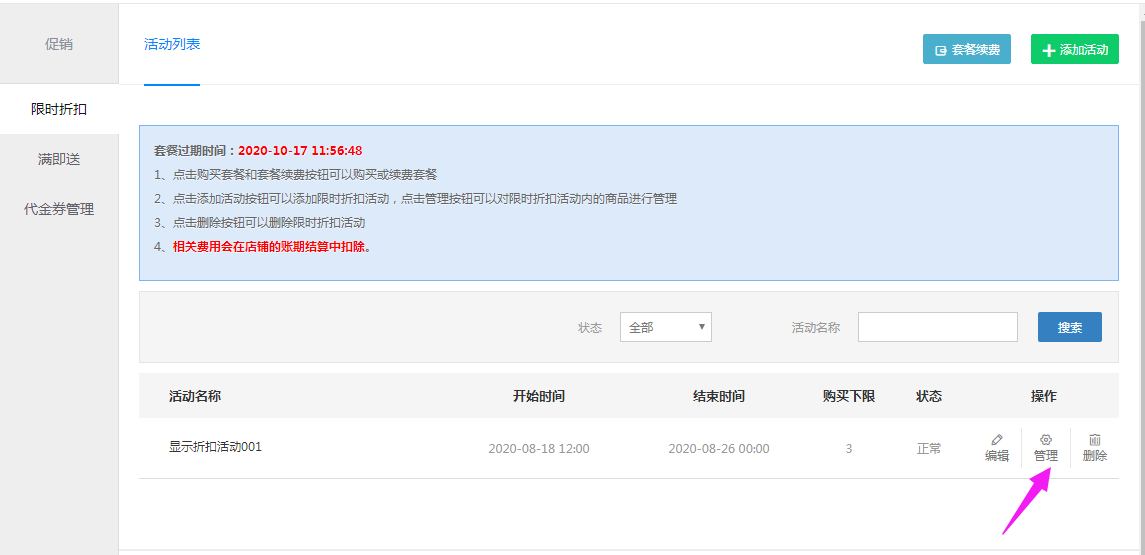Screen dimensions: 1145x555
Task: Click the 购买下限 column header
Action: click(849, 397)
